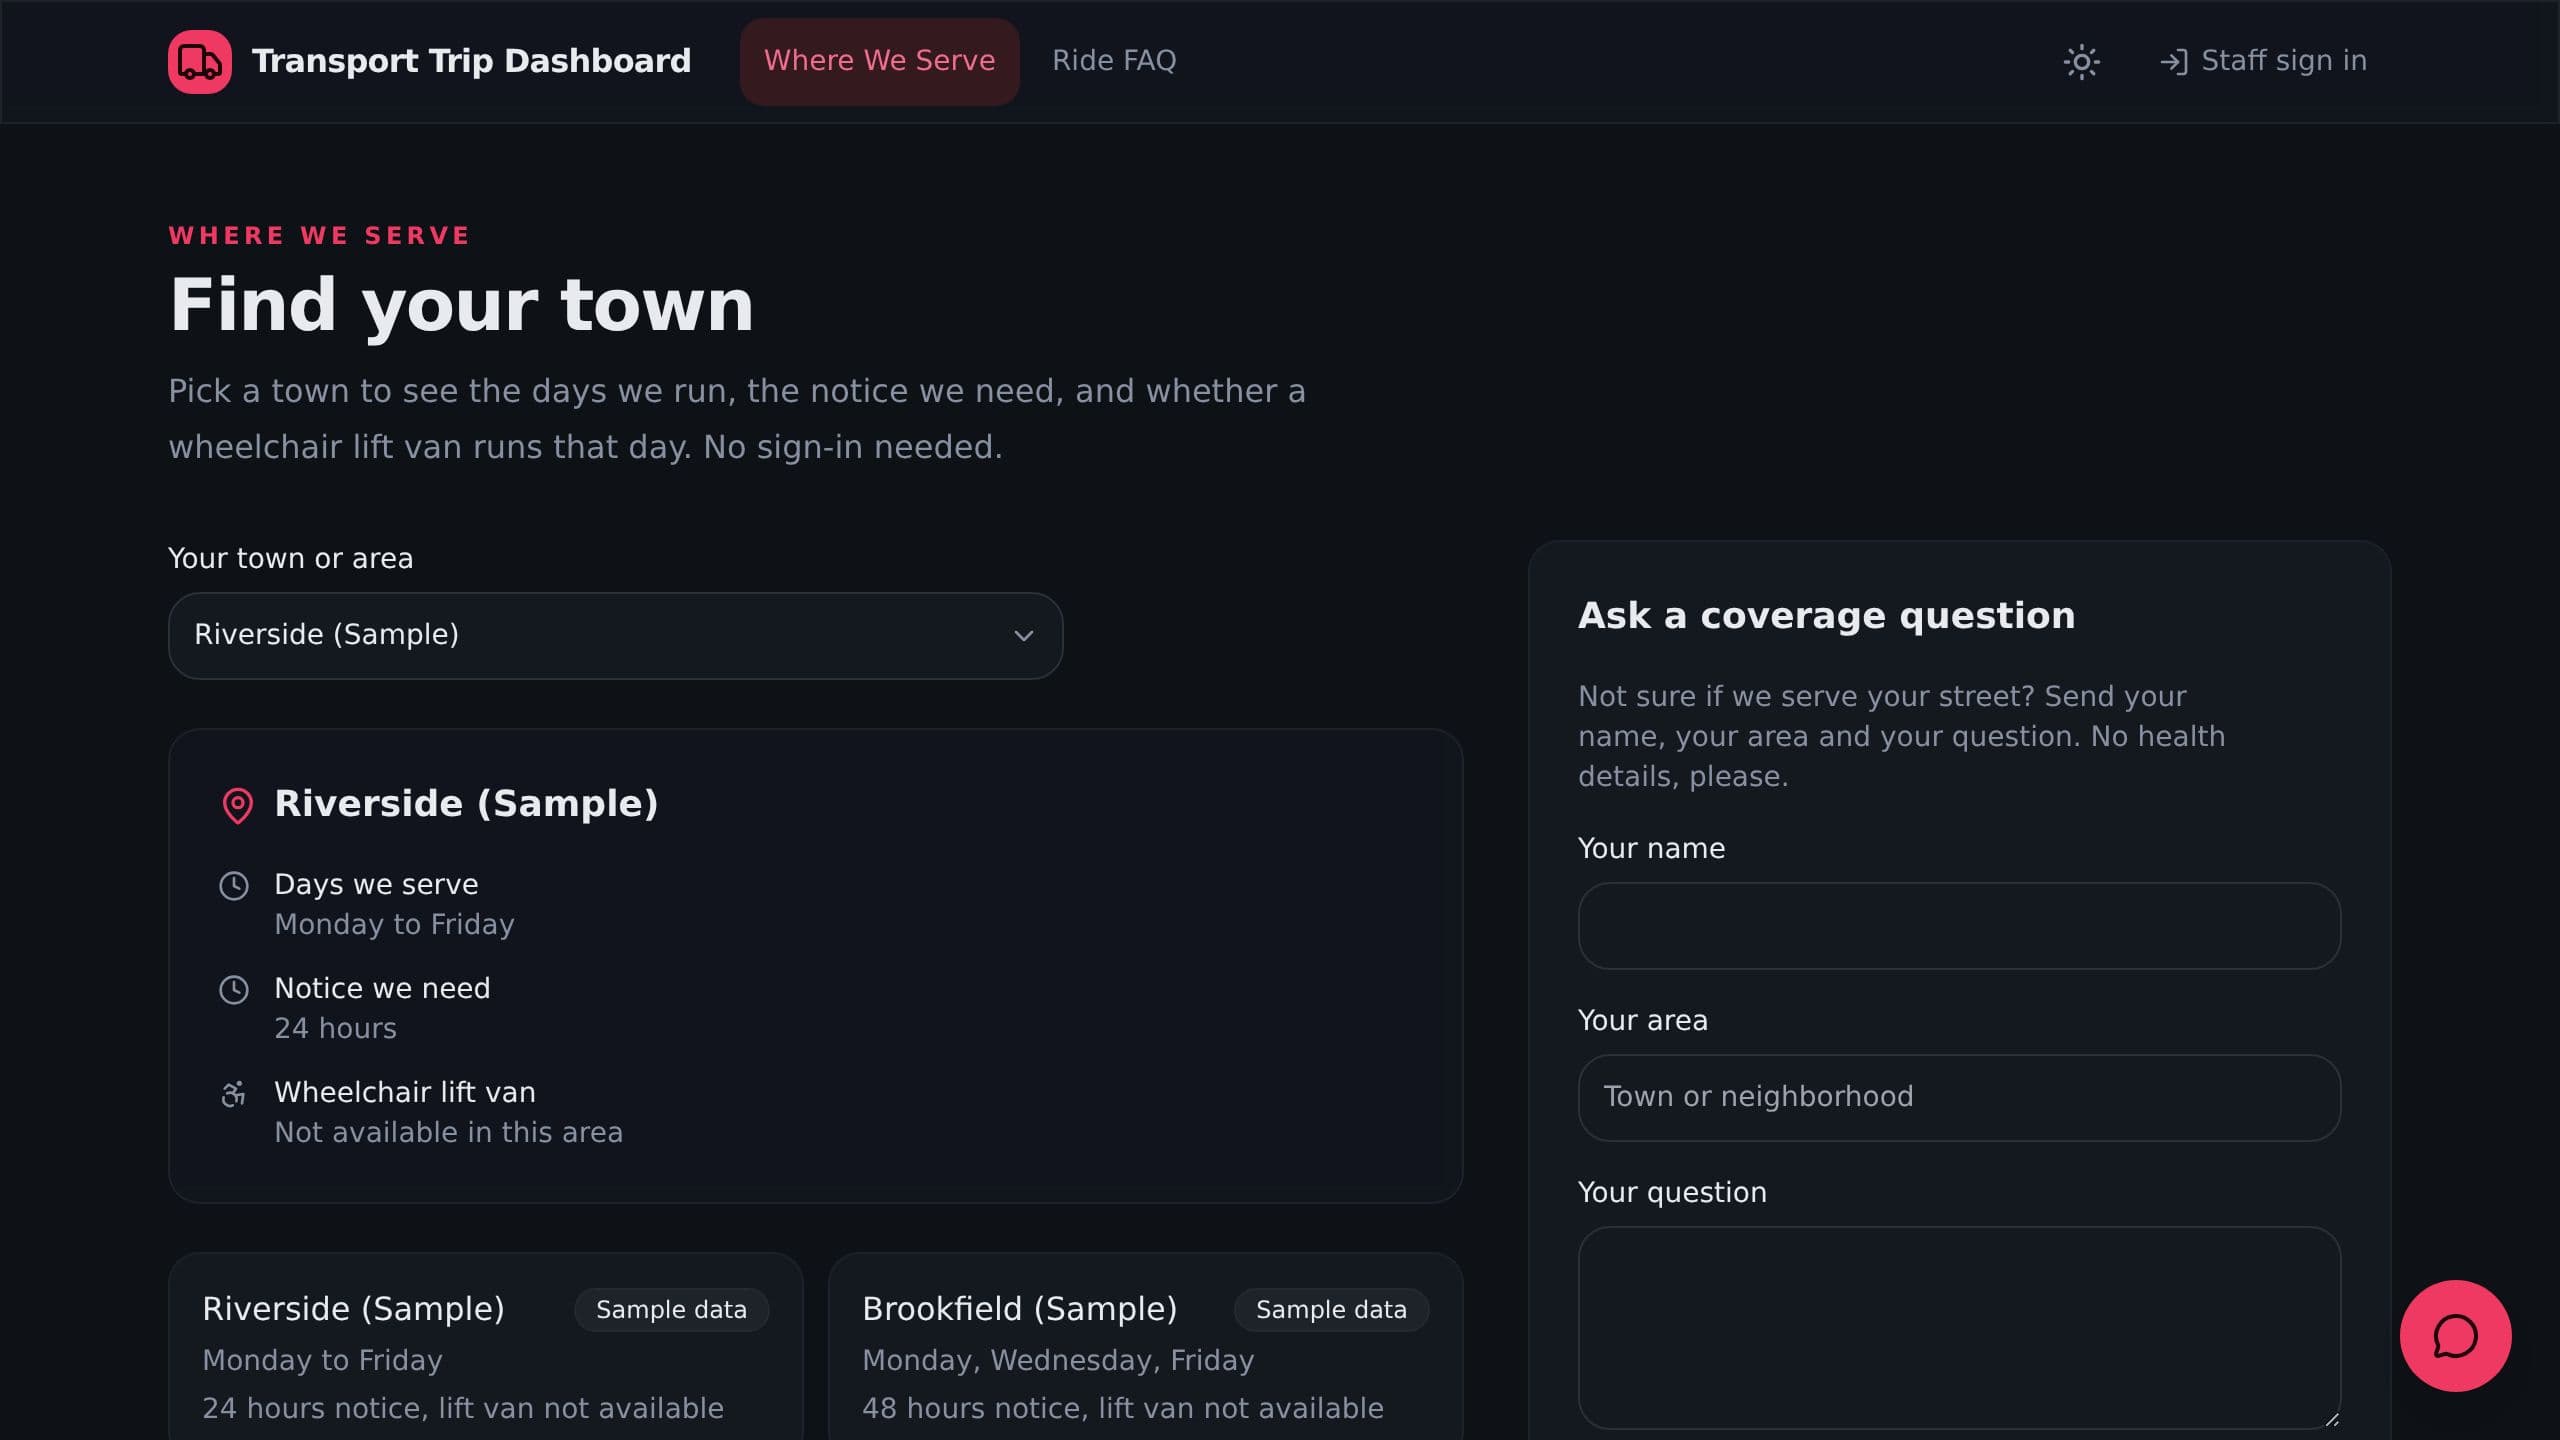Focus the Your question text area
Image resolution: width=2560 pixels, height=1440 pixels.
1959,1327
